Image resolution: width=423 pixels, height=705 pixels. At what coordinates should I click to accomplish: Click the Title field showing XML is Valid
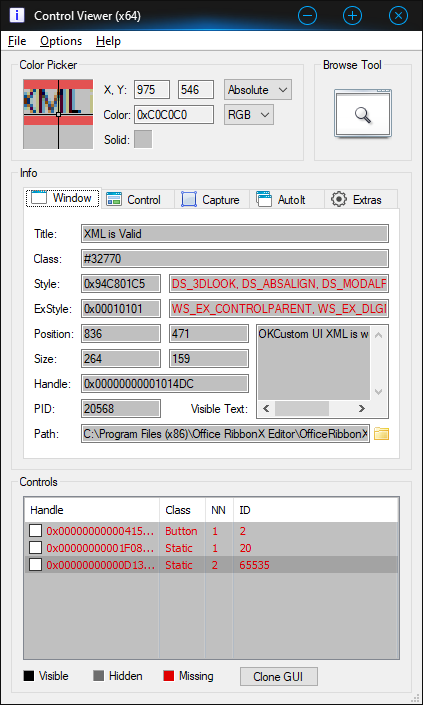235,234
